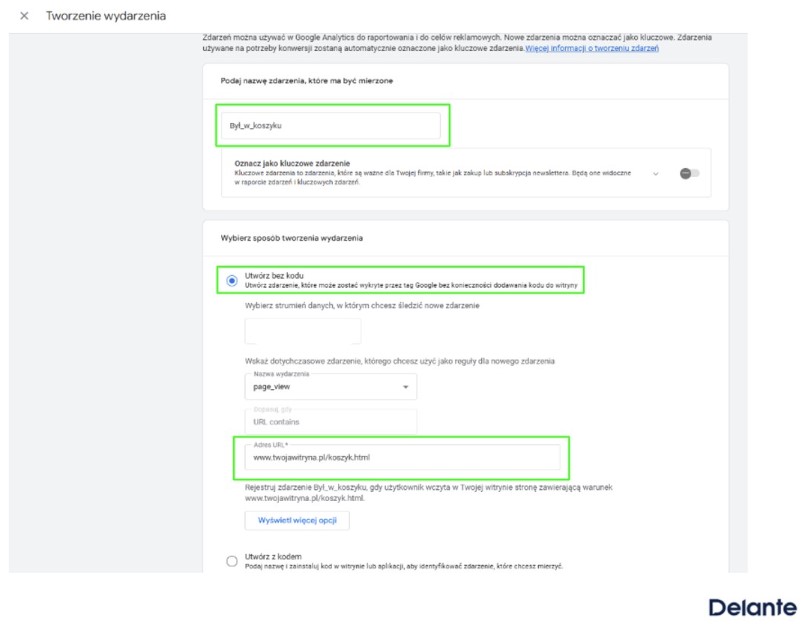The width and height of the screenshot is (802, 628).
Task: Select the Utwórz bez kodu radio button
Action: point(232,281)
